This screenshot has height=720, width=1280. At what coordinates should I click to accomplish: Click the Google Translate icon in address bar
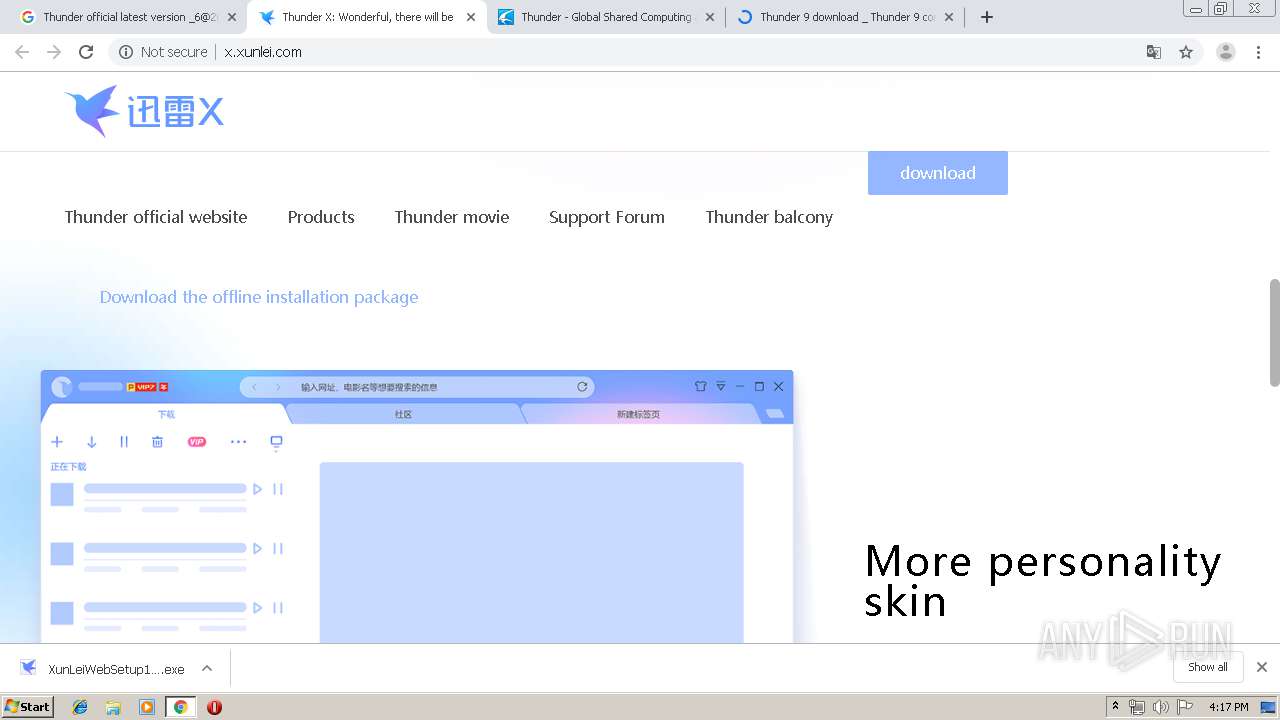coord(1153,52)
